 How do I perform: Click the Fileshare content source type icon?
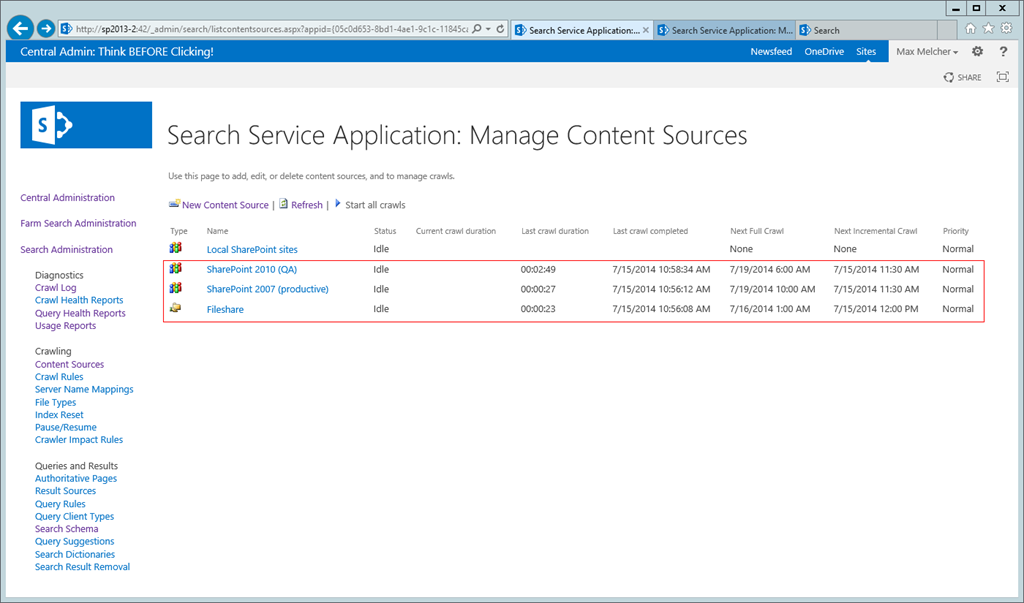pyautogui.click(x=176, y=308)
